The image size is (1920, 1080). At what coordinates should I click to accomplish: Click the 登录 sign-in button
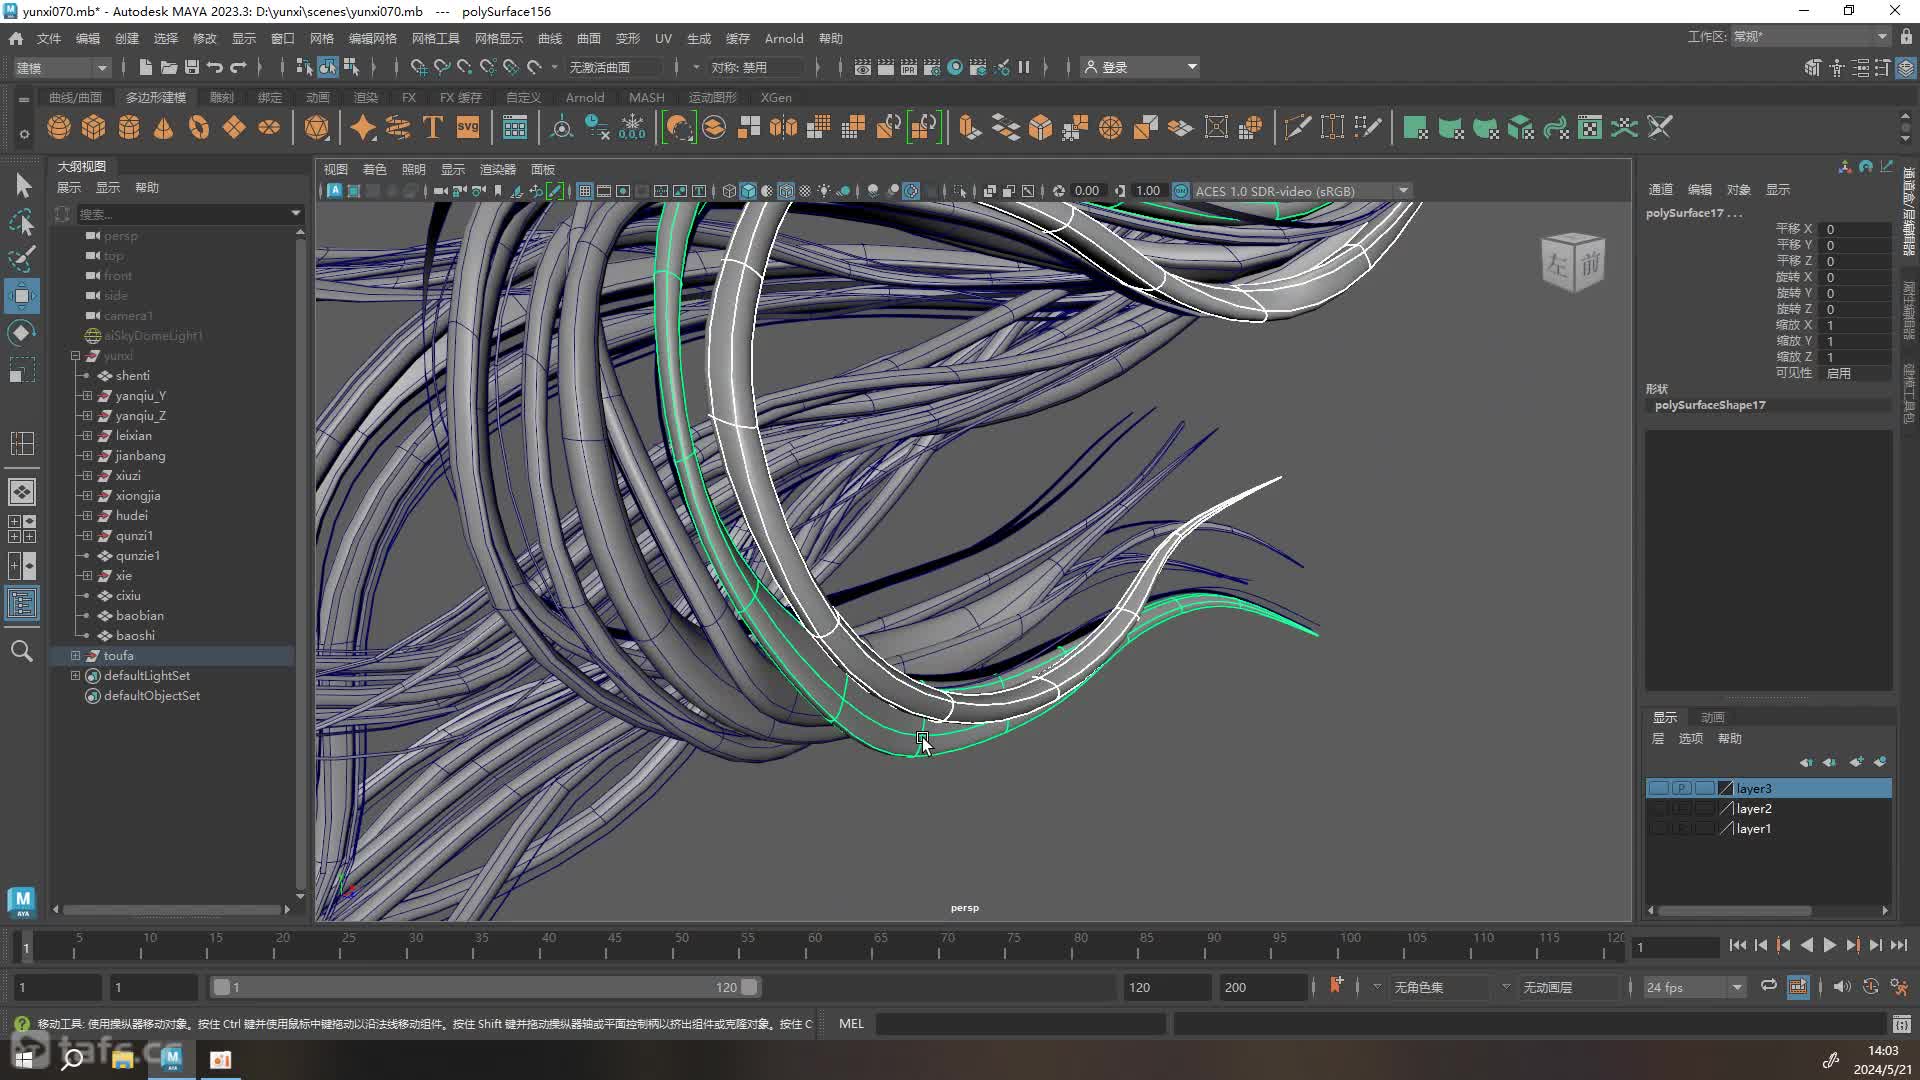click(1141, 67)
